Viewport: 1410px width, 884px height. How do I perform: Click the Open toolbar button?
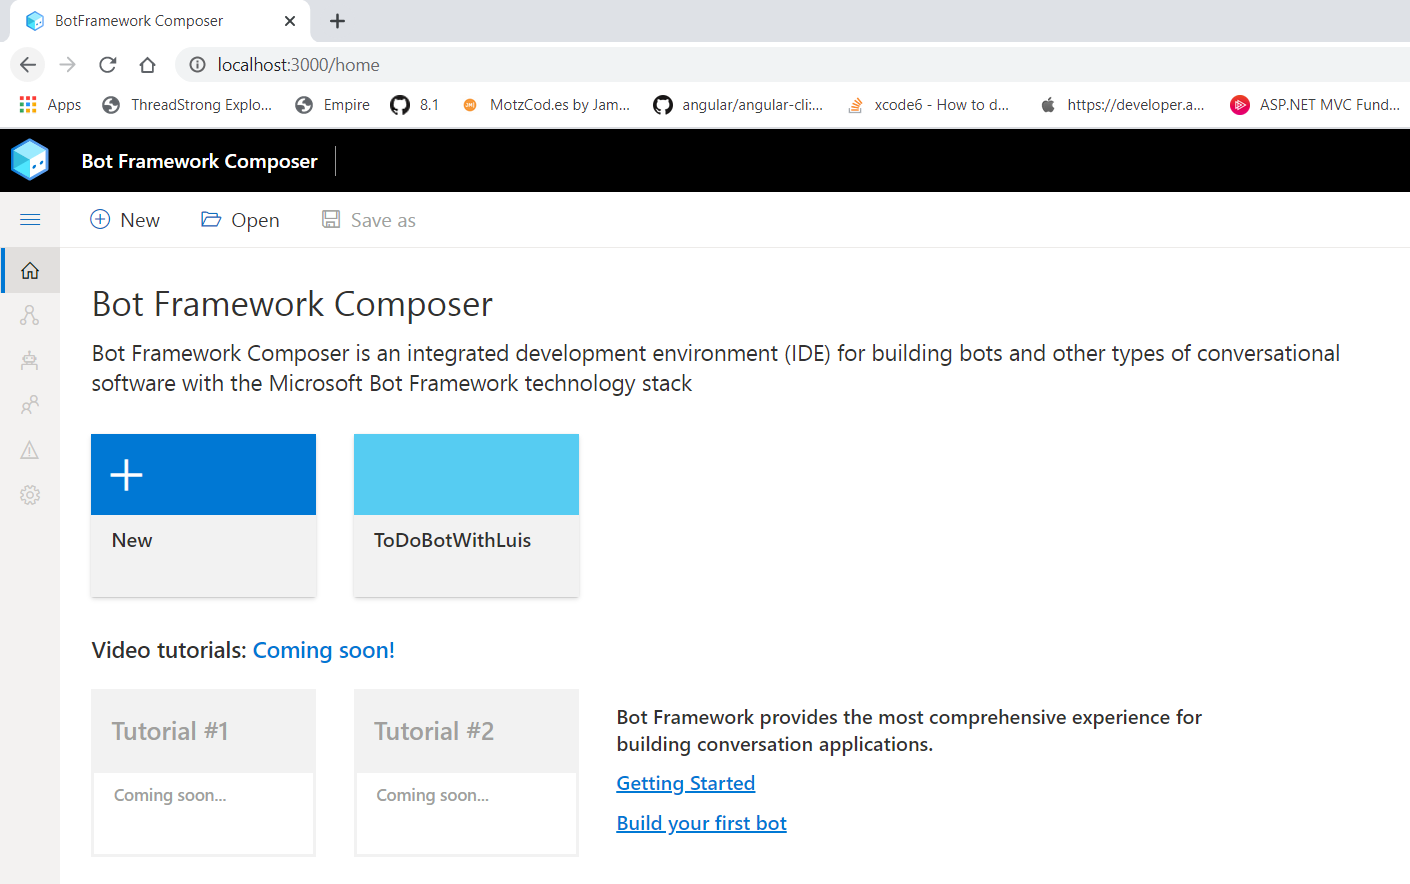coord(240,220)
